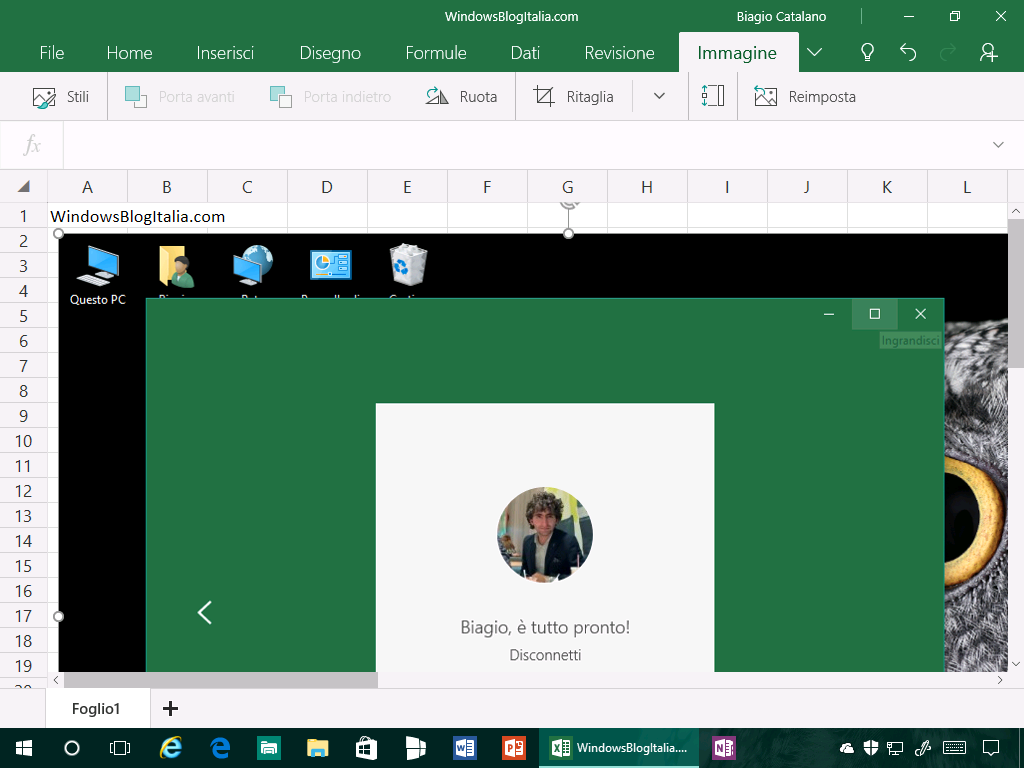Open Microsoft Edge from the taskbar
Screen dimensions: 1024x769
tap(220, 748)
